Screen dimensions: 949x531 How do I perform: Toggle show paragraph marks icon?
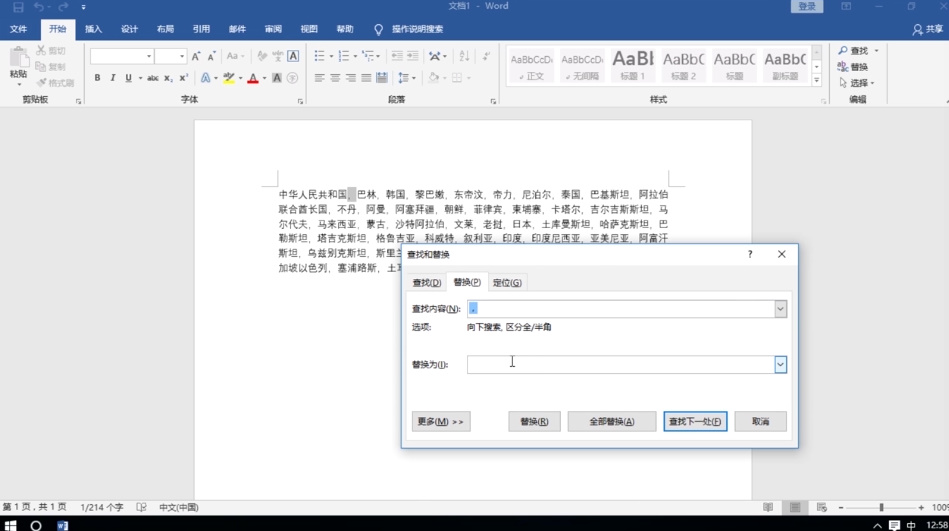487,56
